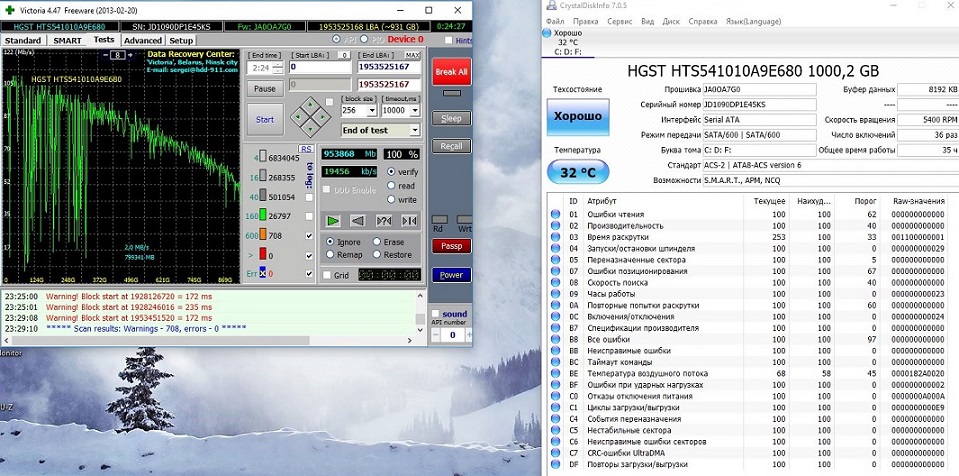This screenshot has width=959, height=476.
Task: Click the Passp button
Action: 451,246
